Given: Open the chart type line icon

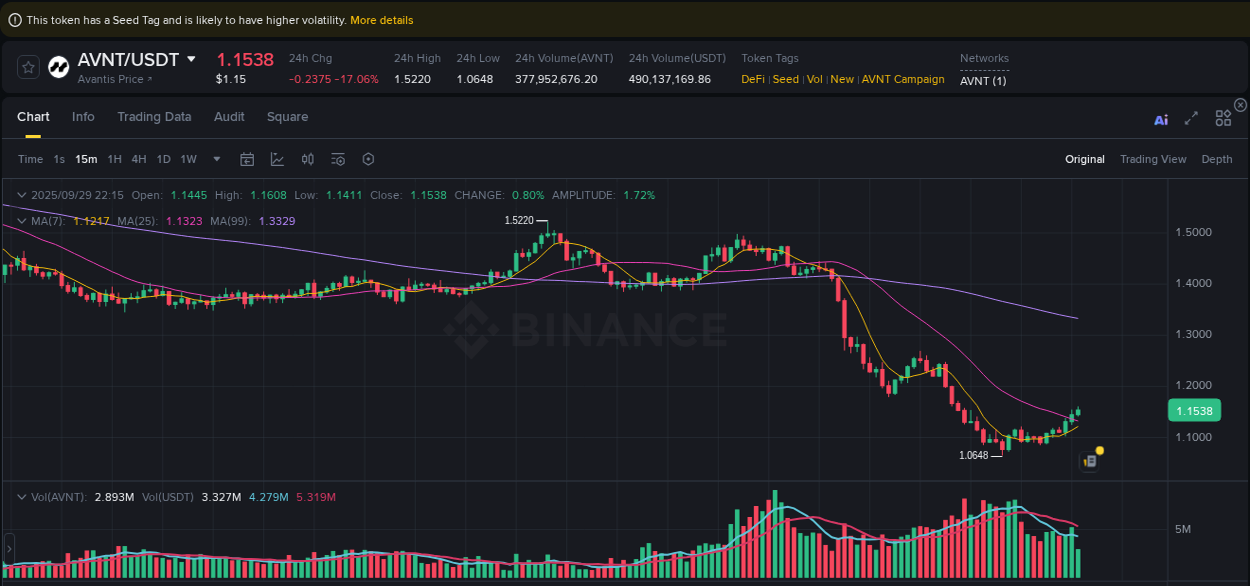Looking at the screenshot, I should coord(277,159).
